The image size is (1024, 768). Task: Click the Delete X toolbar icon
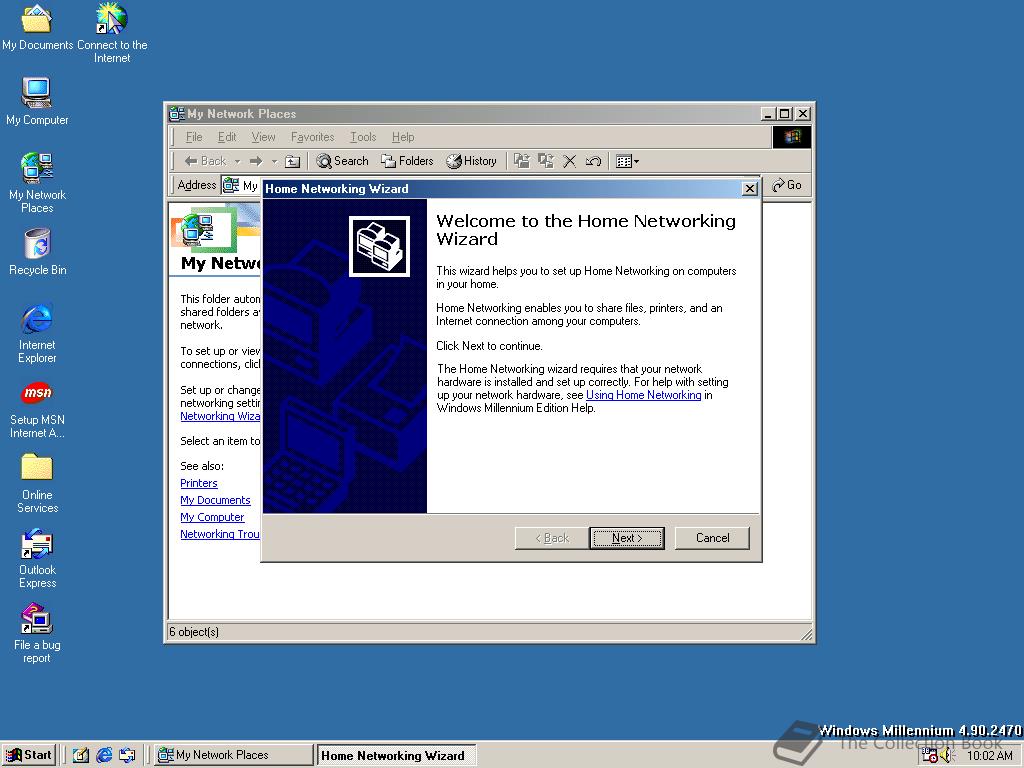(x=569, y=161)
